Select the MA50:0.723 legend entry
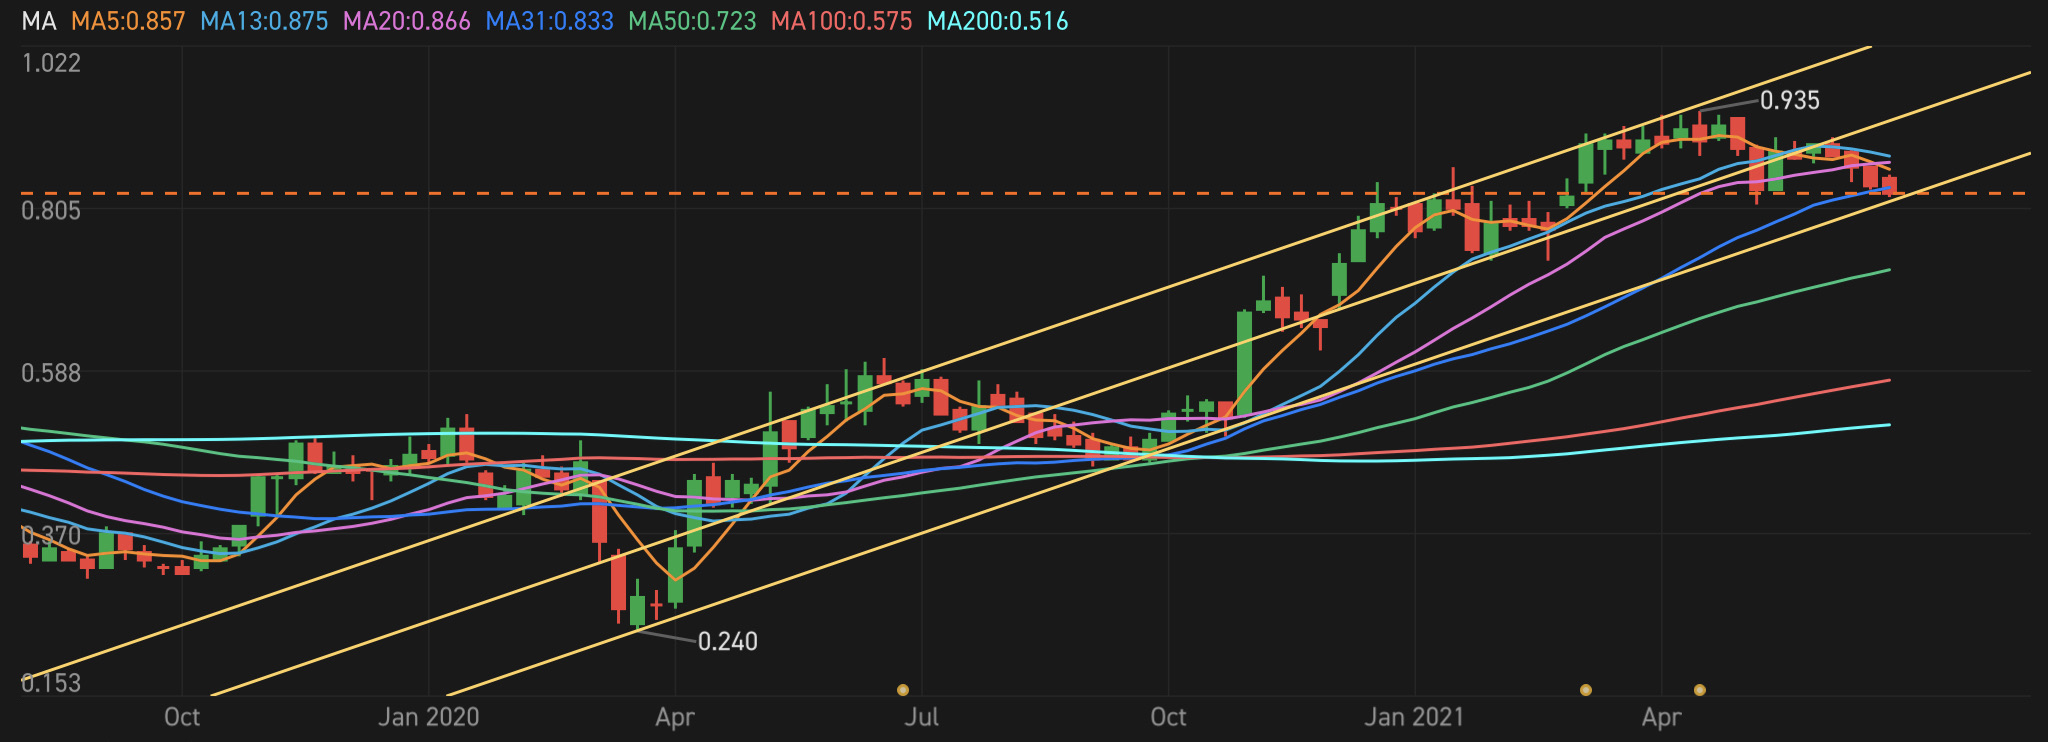 pyautogui.click(x=692, y=21)
